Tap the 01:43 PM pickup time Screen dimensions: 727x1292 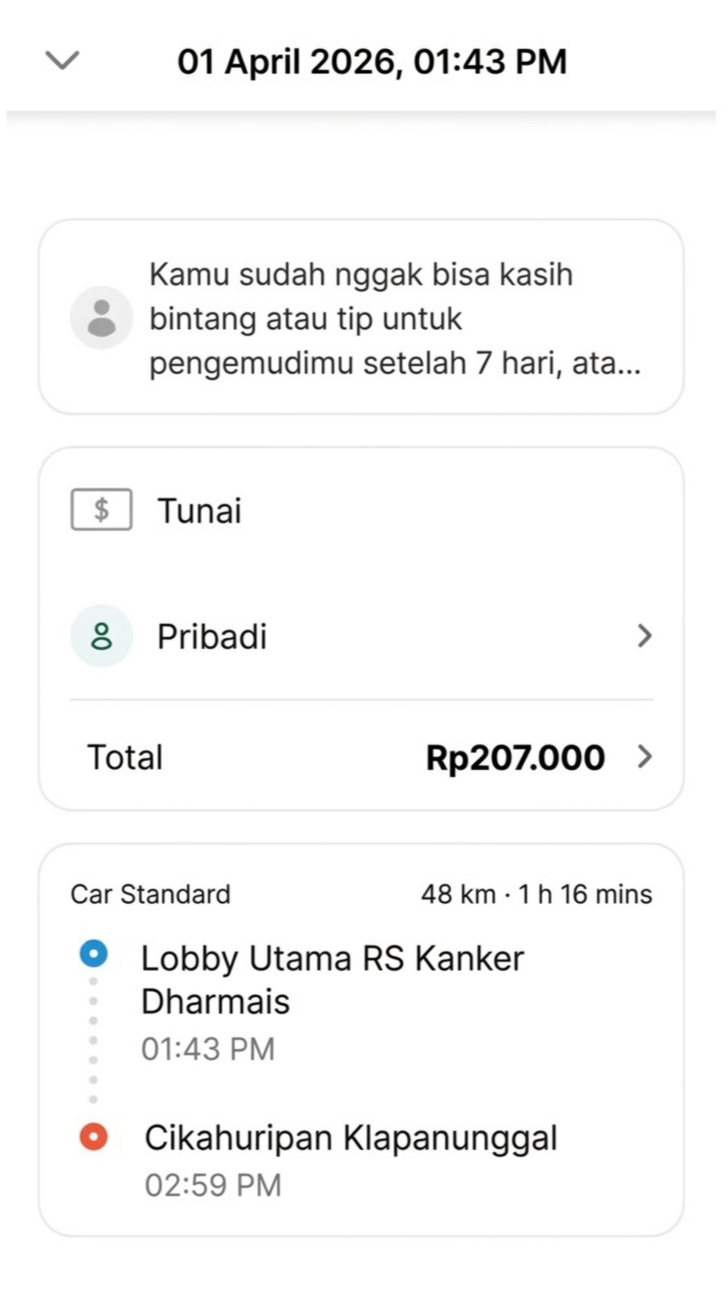click(207, 1049)
